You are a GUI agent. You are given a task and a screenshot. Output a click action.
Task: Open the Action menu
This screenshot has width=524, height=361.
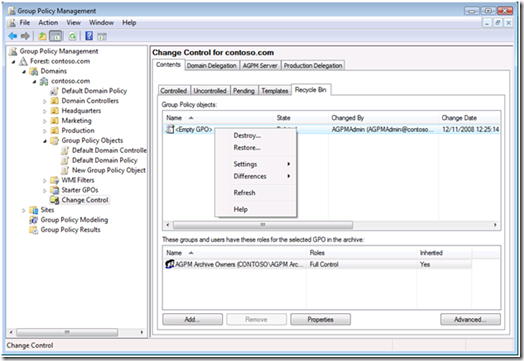tap(48, 22)
